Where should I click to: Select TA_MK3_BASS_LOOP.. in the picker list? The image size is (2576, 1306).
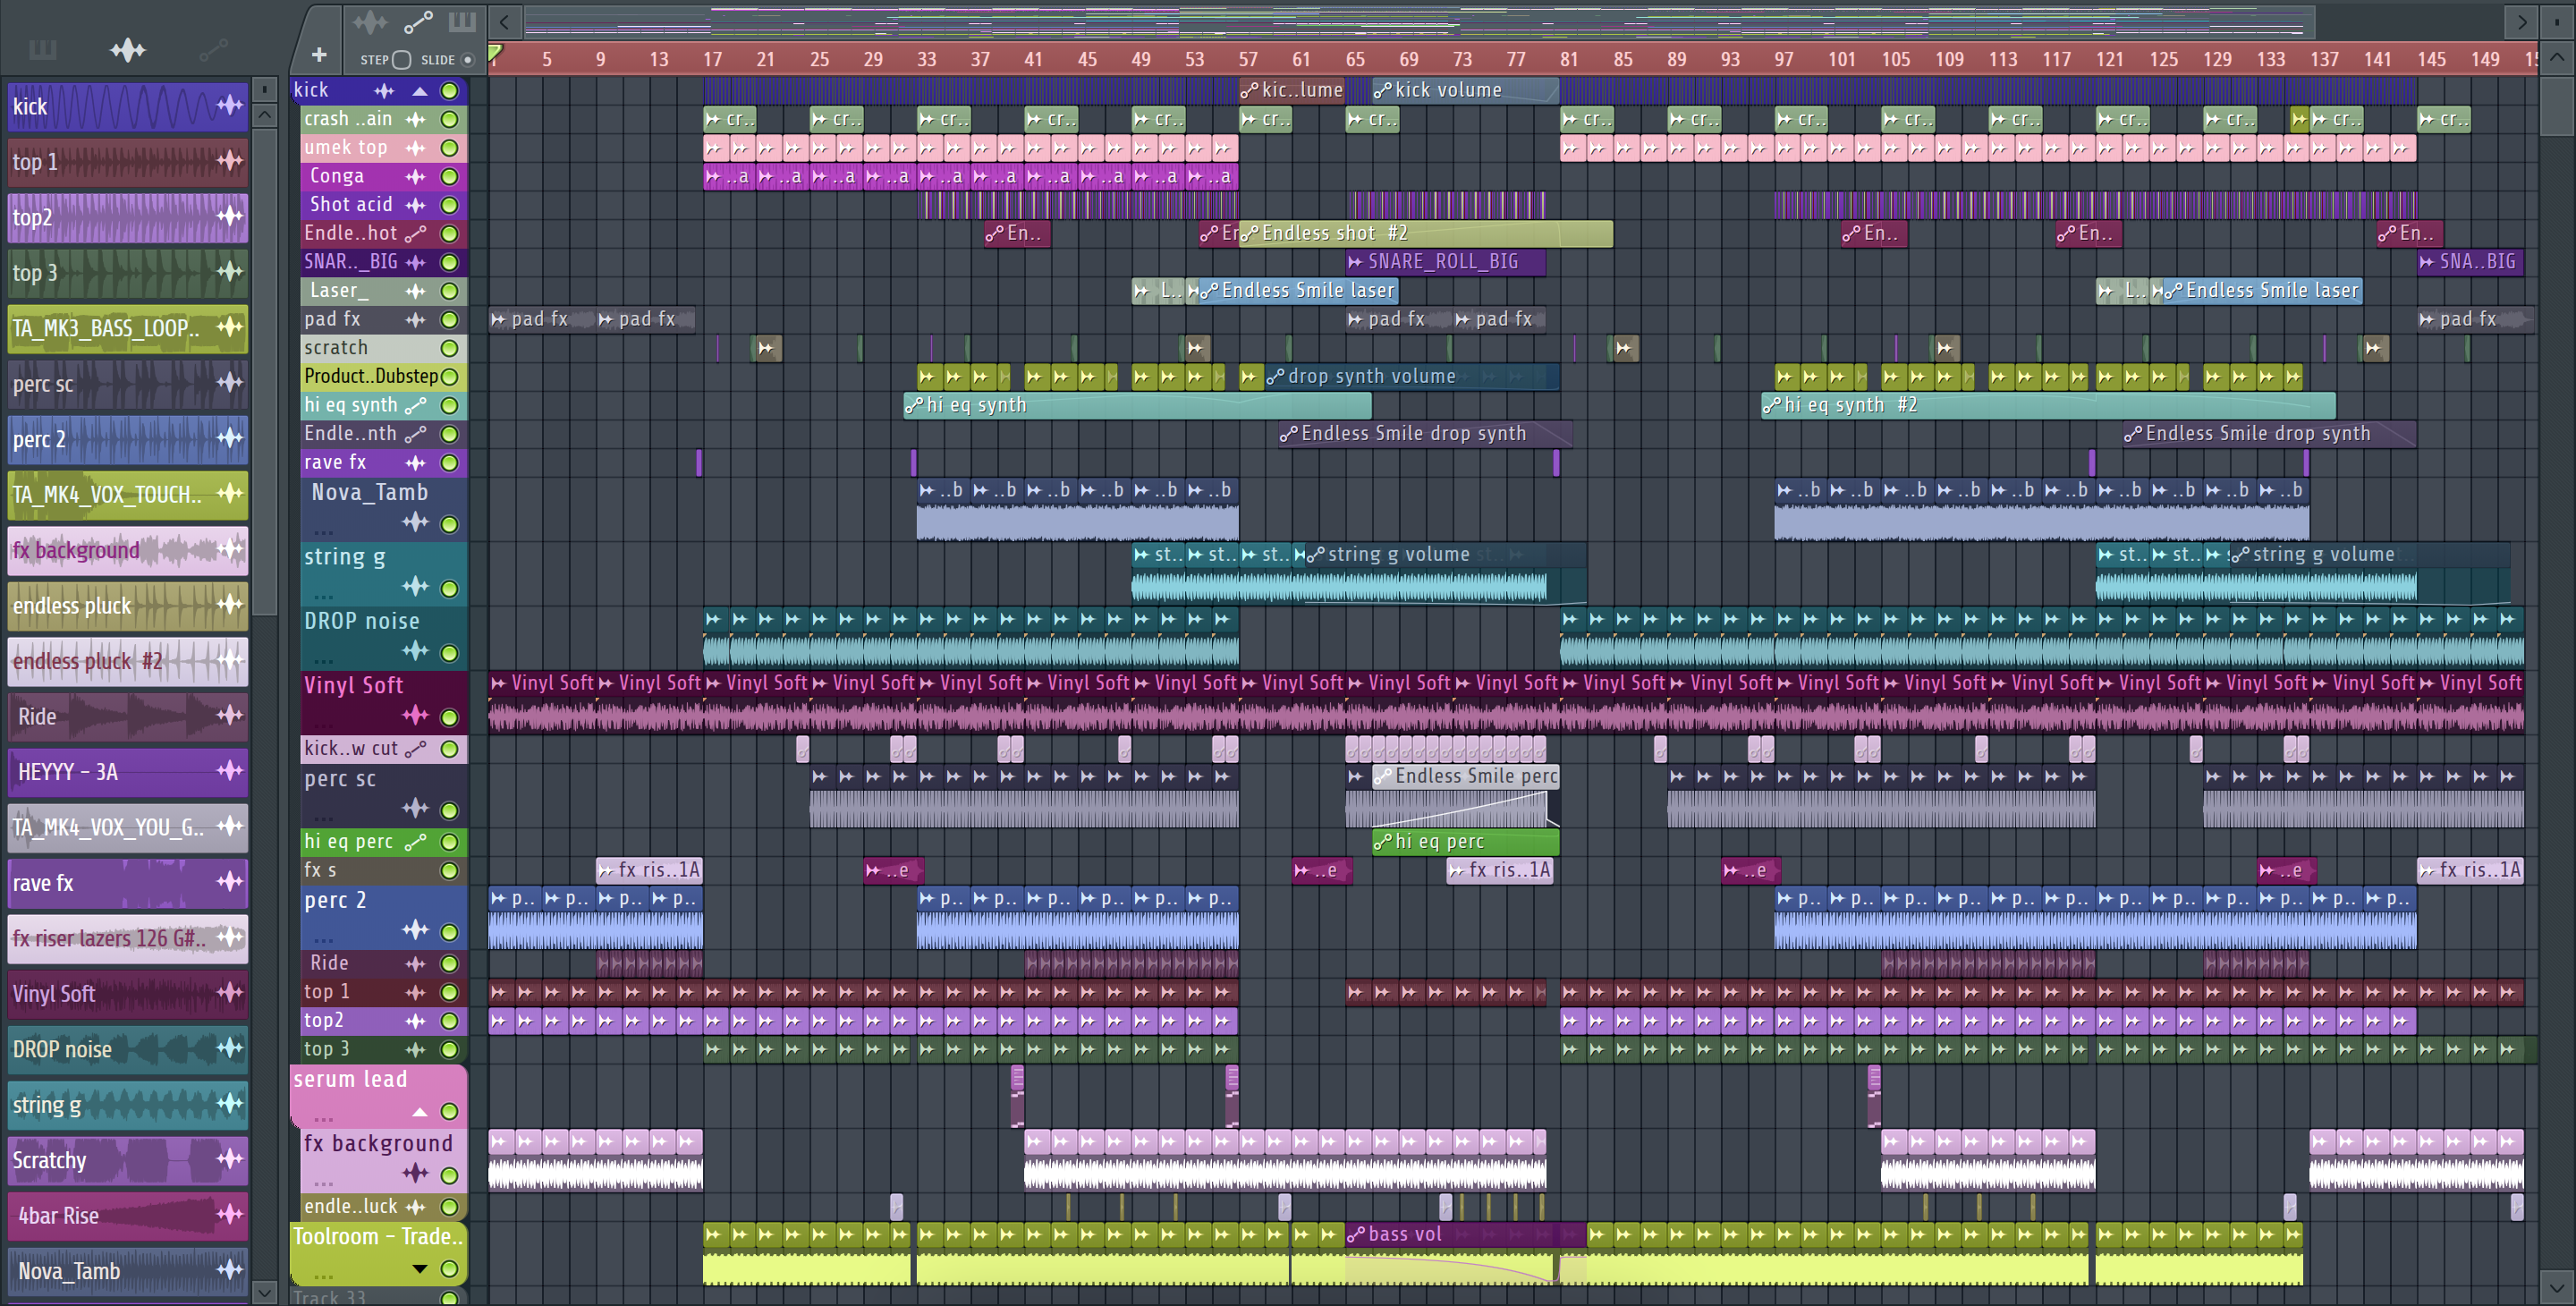[x=127, y=328]
